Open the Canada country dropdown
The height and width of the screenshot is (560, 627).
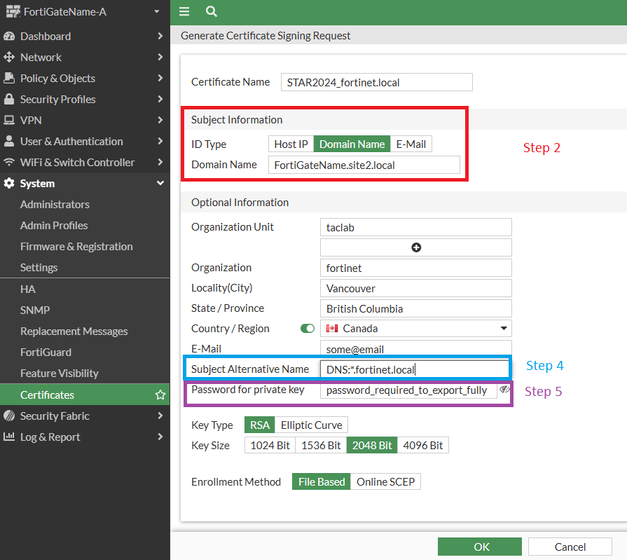pos(504,328)
